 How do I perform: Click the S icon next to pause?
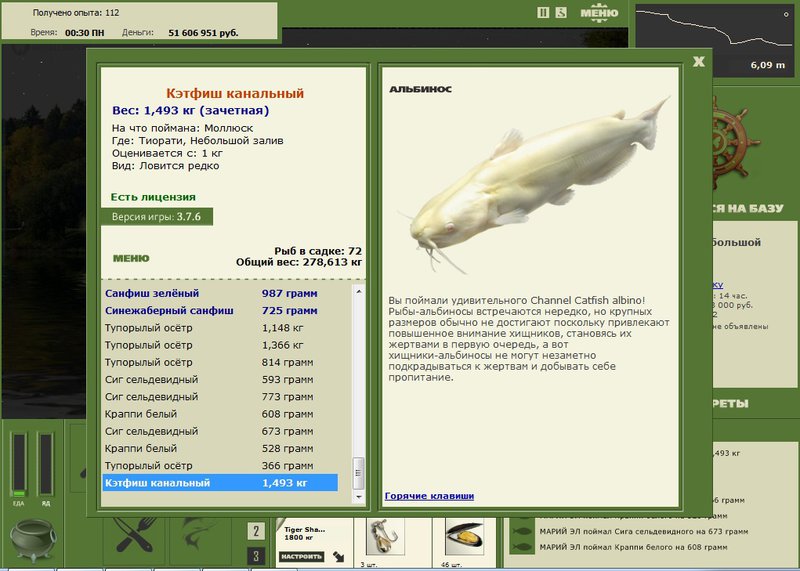tap(561, 13)
